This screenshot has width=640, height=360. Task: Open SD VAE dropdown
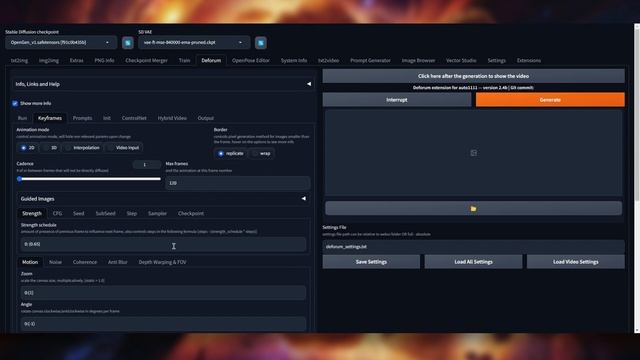pyautogui.click(x=194, y=42)
